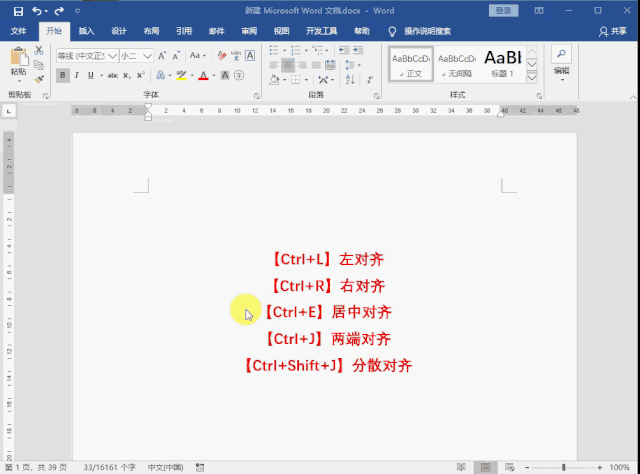This screenshot has height=474, width=640.
Task: Open Paragraph dialog launcher
Action: 376,96
